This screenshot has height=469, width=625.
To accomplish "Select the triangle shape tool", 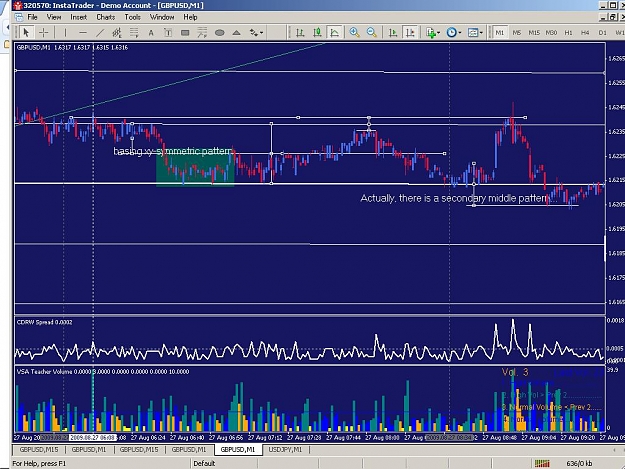I will [237, 33].
